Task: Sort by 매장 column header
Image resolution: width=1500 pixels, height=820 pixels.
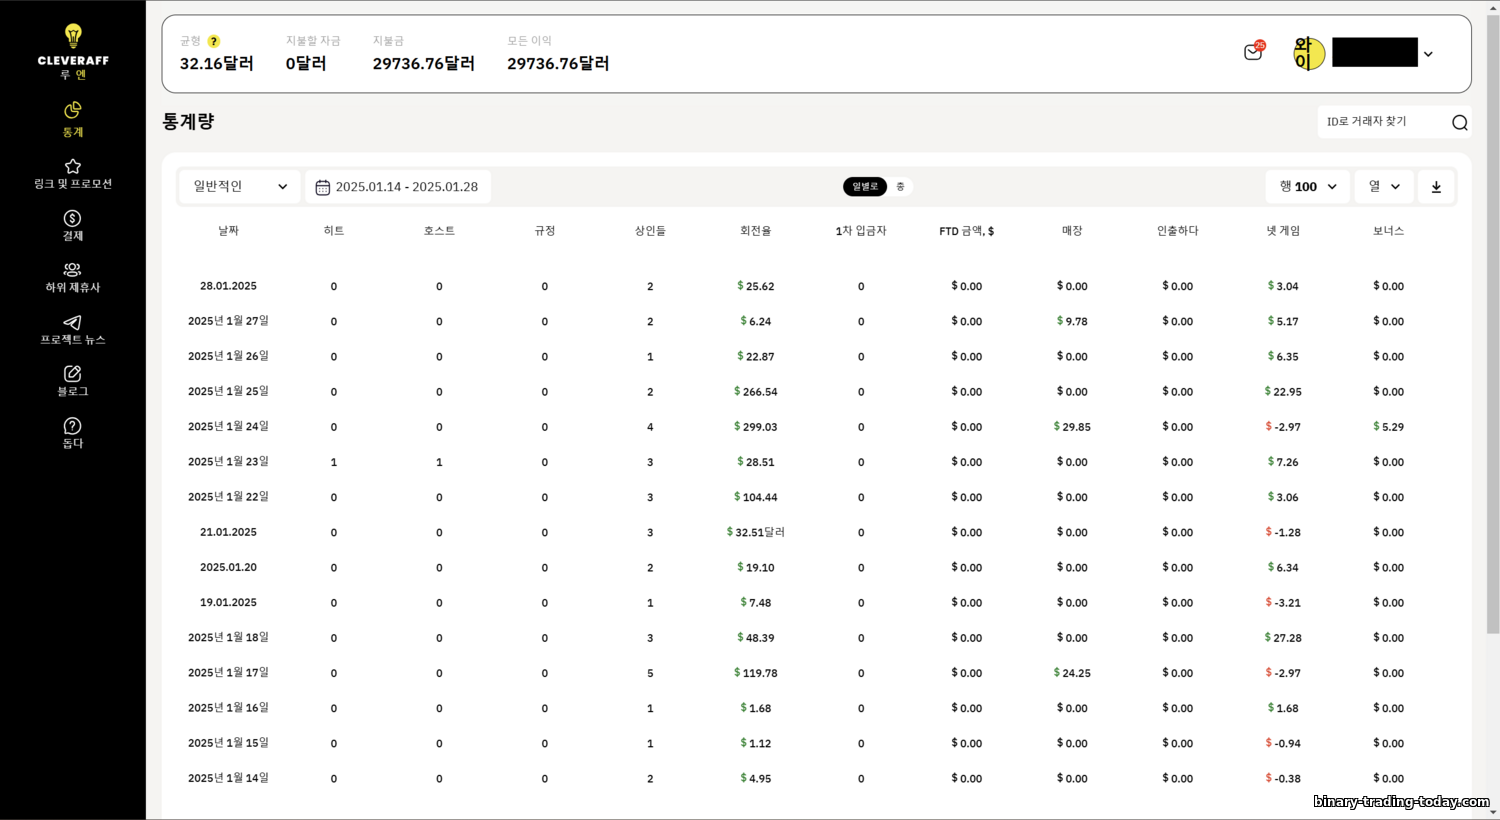Action: [x=1072, y=231]
